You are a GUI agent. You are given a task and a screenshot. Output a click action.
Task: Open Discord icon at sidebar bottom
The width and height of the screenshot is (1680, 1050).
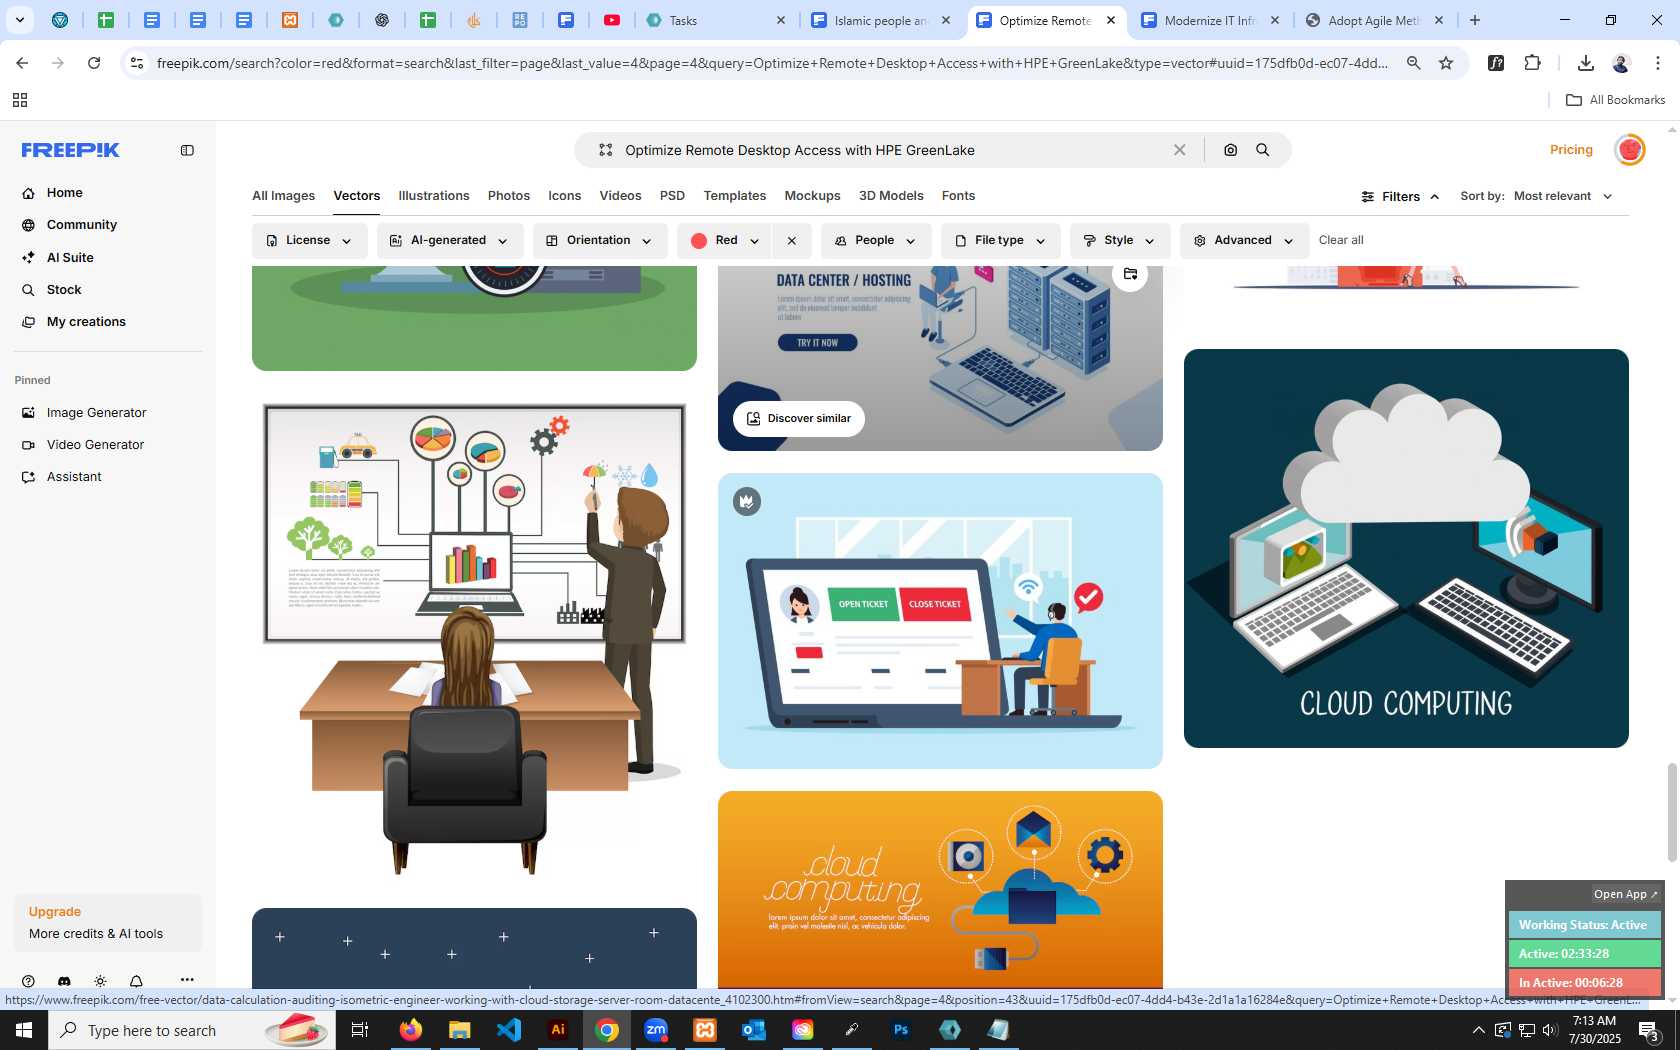pos(64,981)
